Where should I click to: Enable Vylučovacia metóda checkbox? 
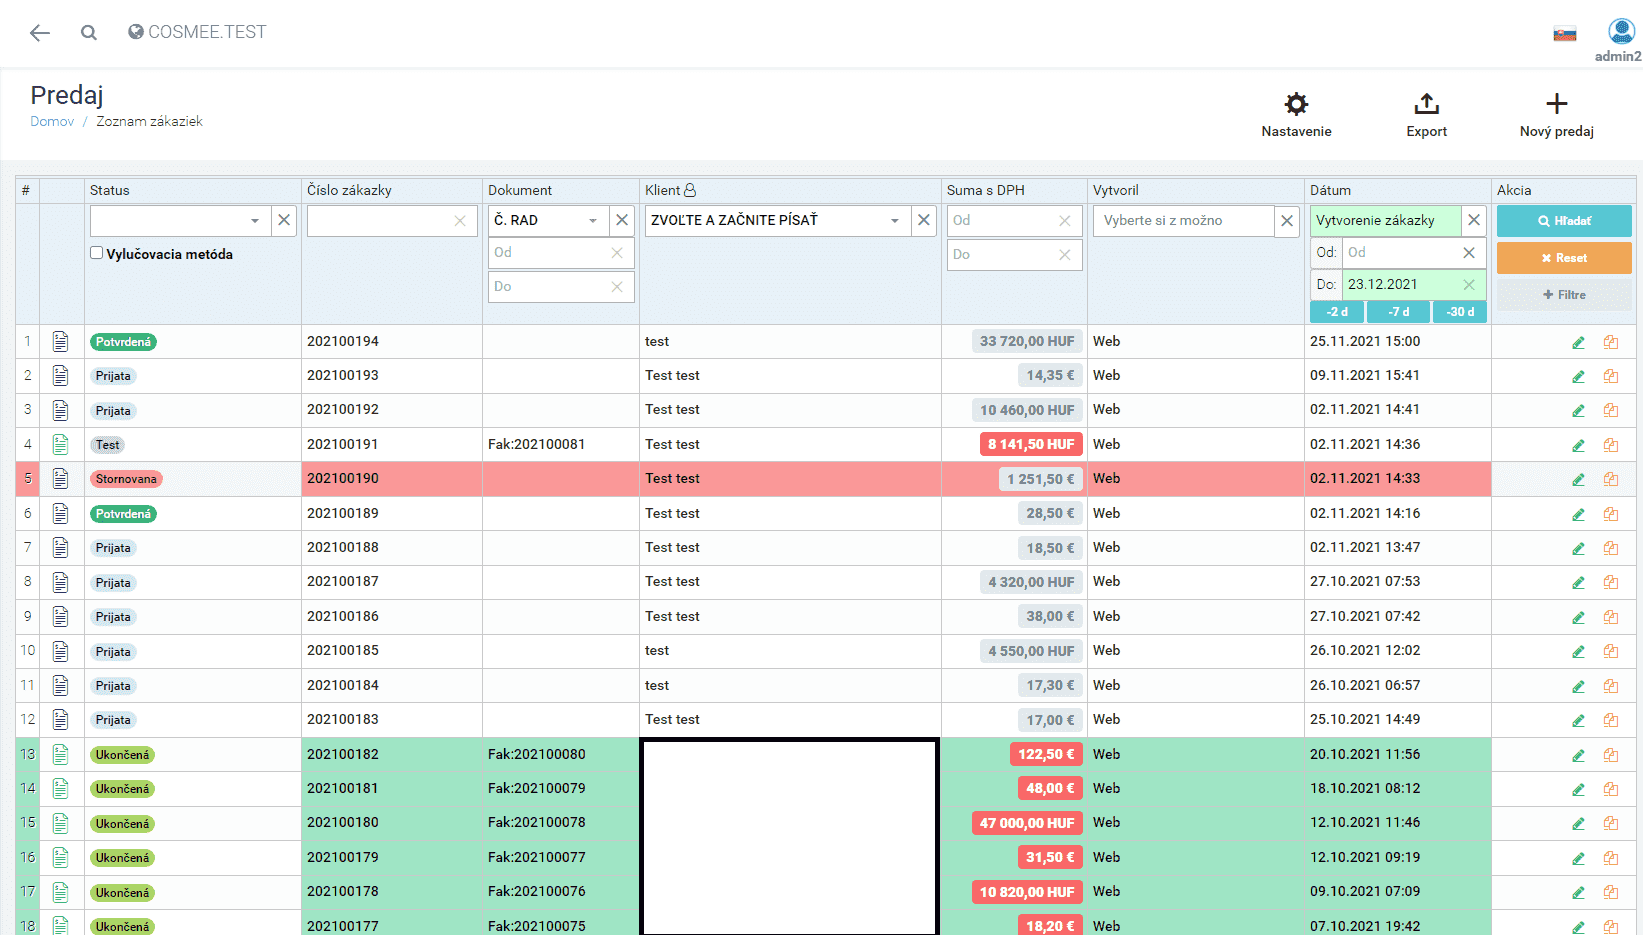pos(97,253)
